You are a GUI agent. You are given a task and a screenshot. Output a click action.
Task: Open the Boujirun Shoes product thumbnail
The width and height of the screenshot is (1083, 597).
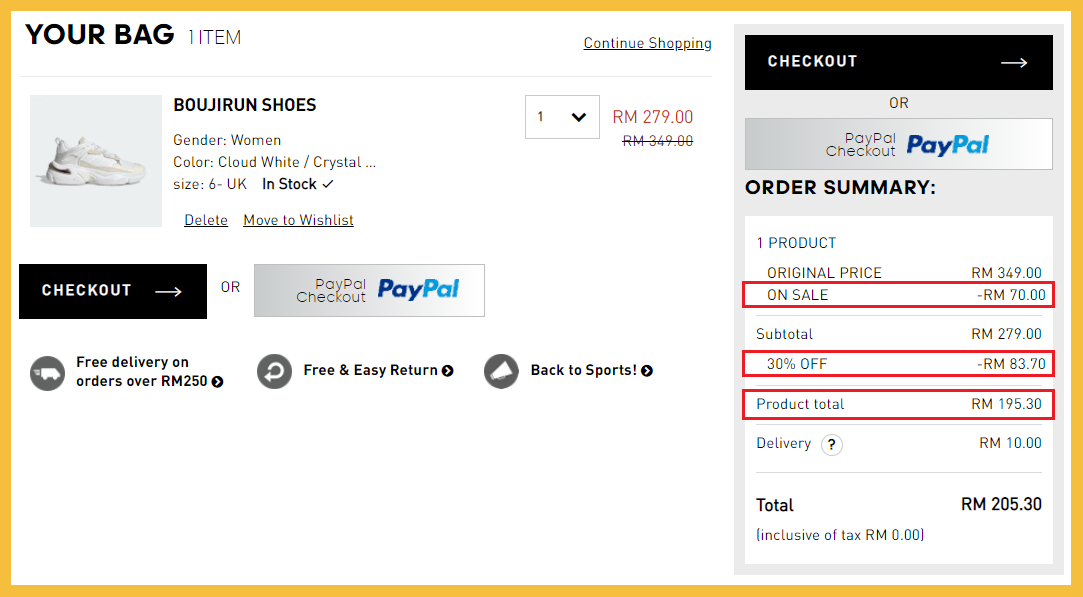click(96, 161)
